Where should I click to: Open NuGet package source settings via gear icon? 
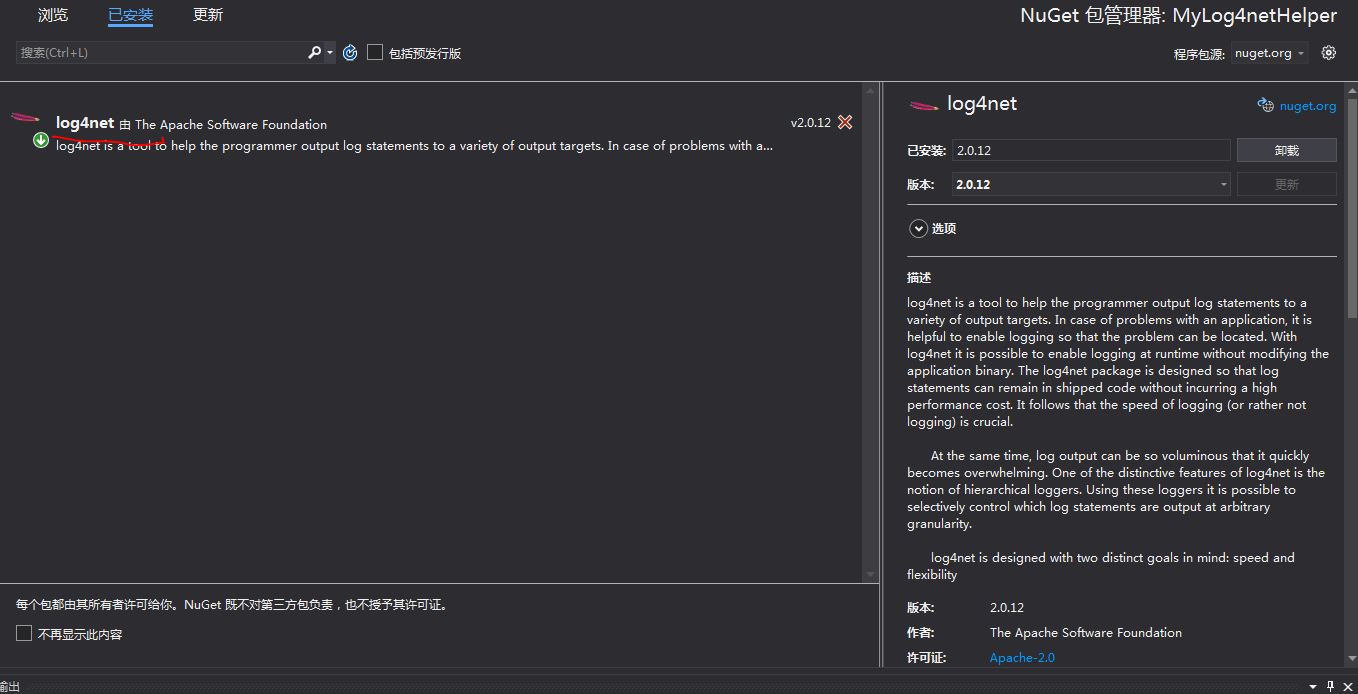[1329, 52]
